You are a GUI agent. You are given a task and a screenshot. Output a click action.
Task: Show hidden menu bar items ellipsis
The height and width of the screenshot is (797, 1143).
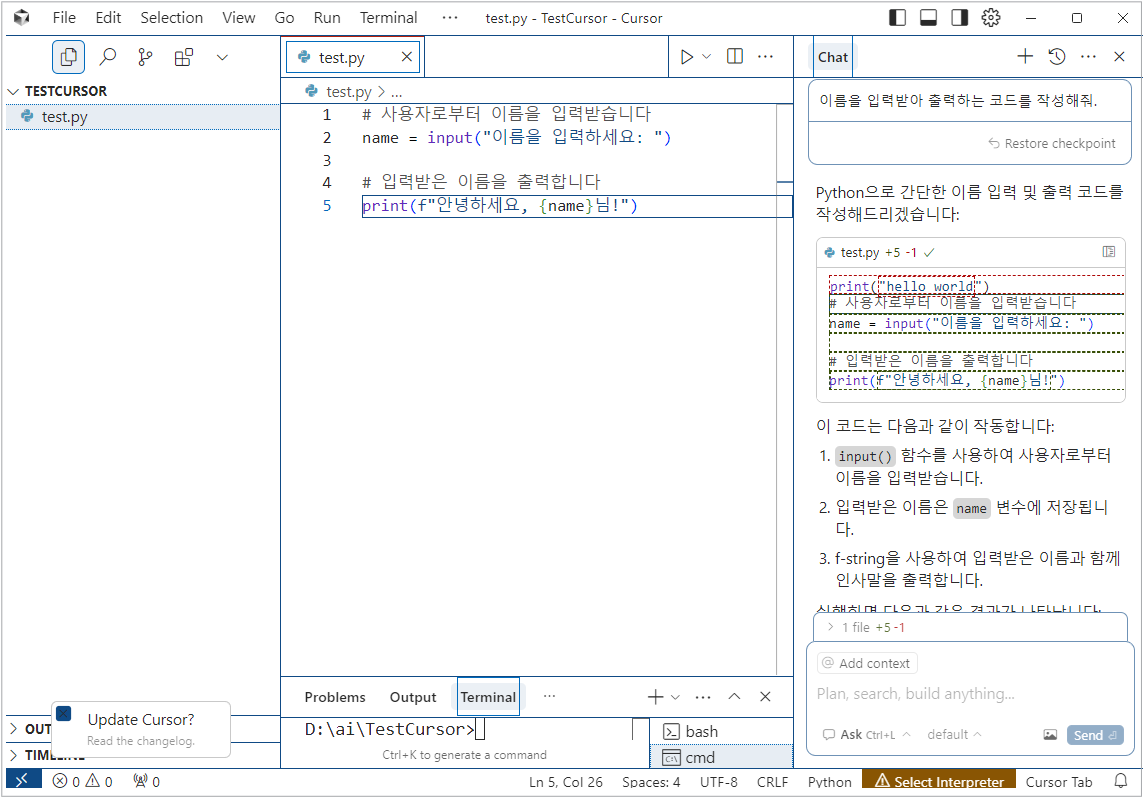tap(450, 18)
